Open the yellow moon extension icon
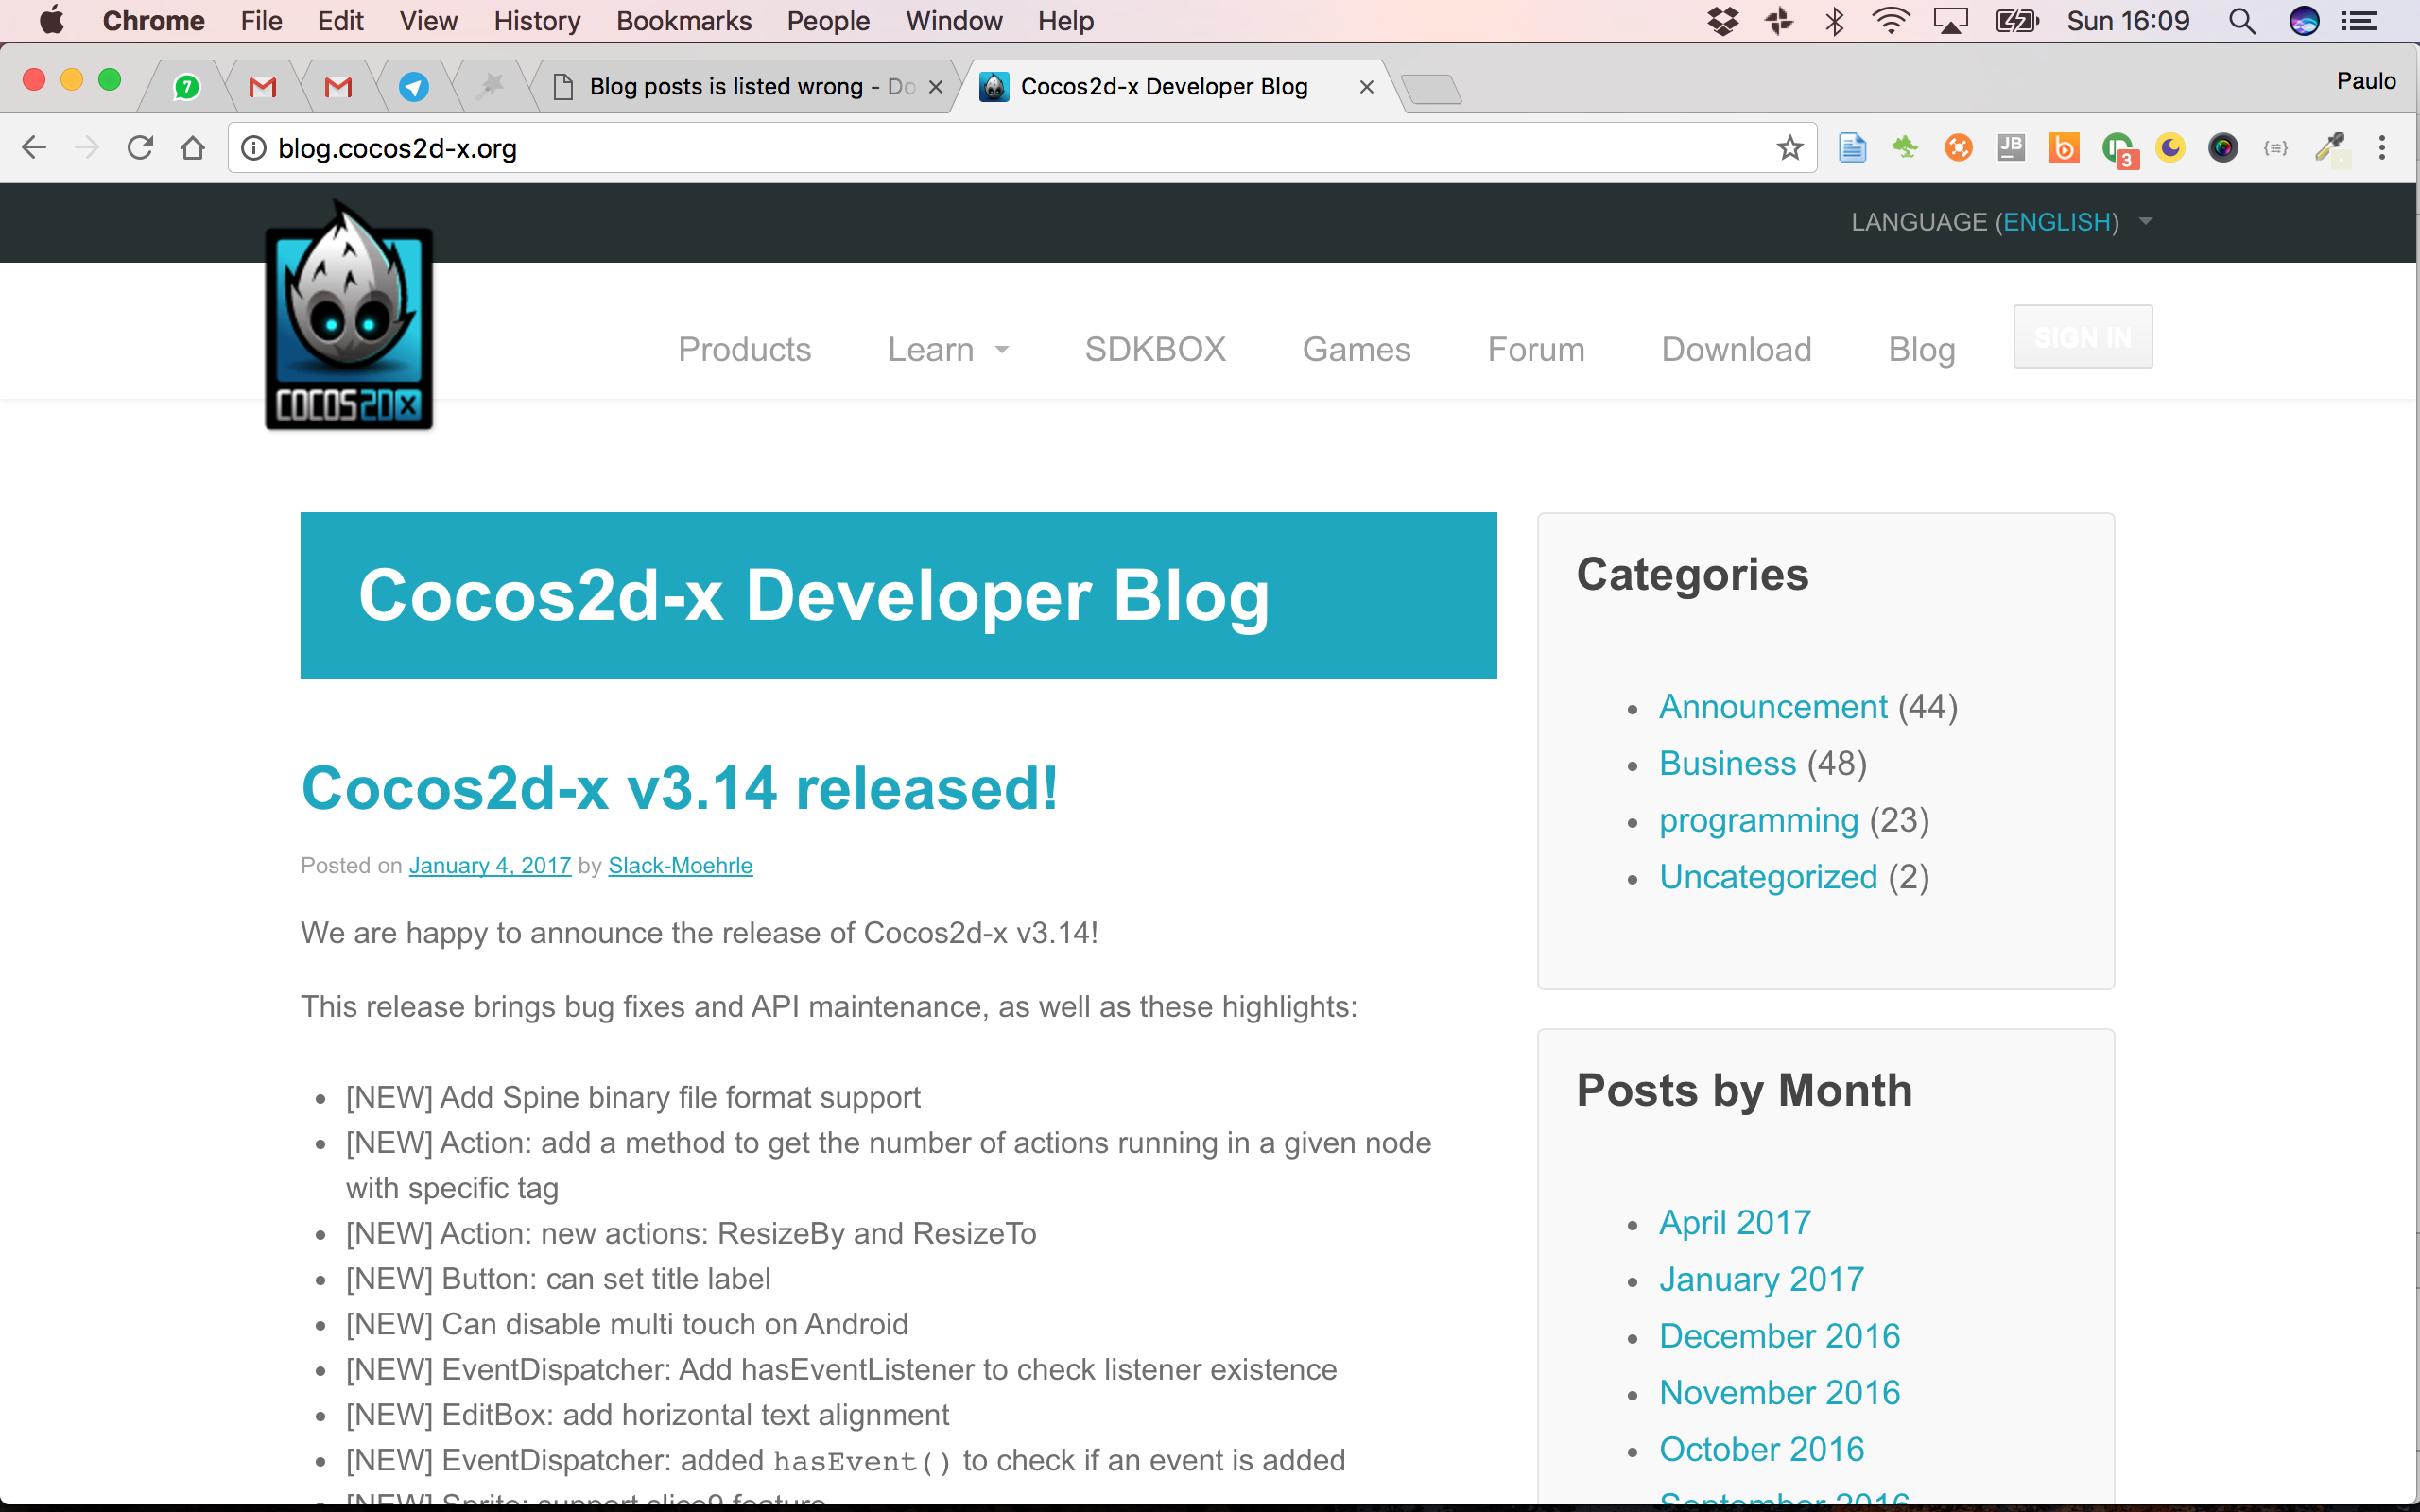2420x1512 pixels. 2170,148
